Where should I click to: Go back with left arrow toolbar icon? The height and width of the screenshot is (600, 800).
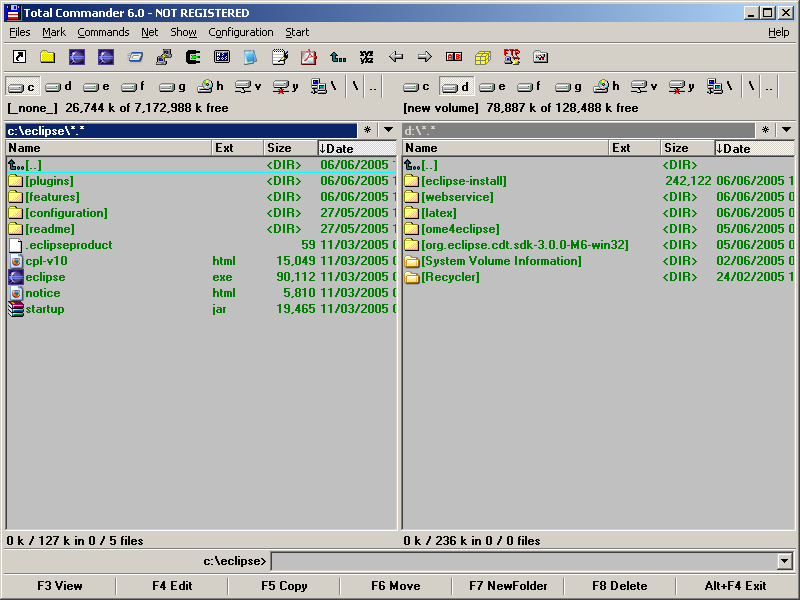[396, 57]
